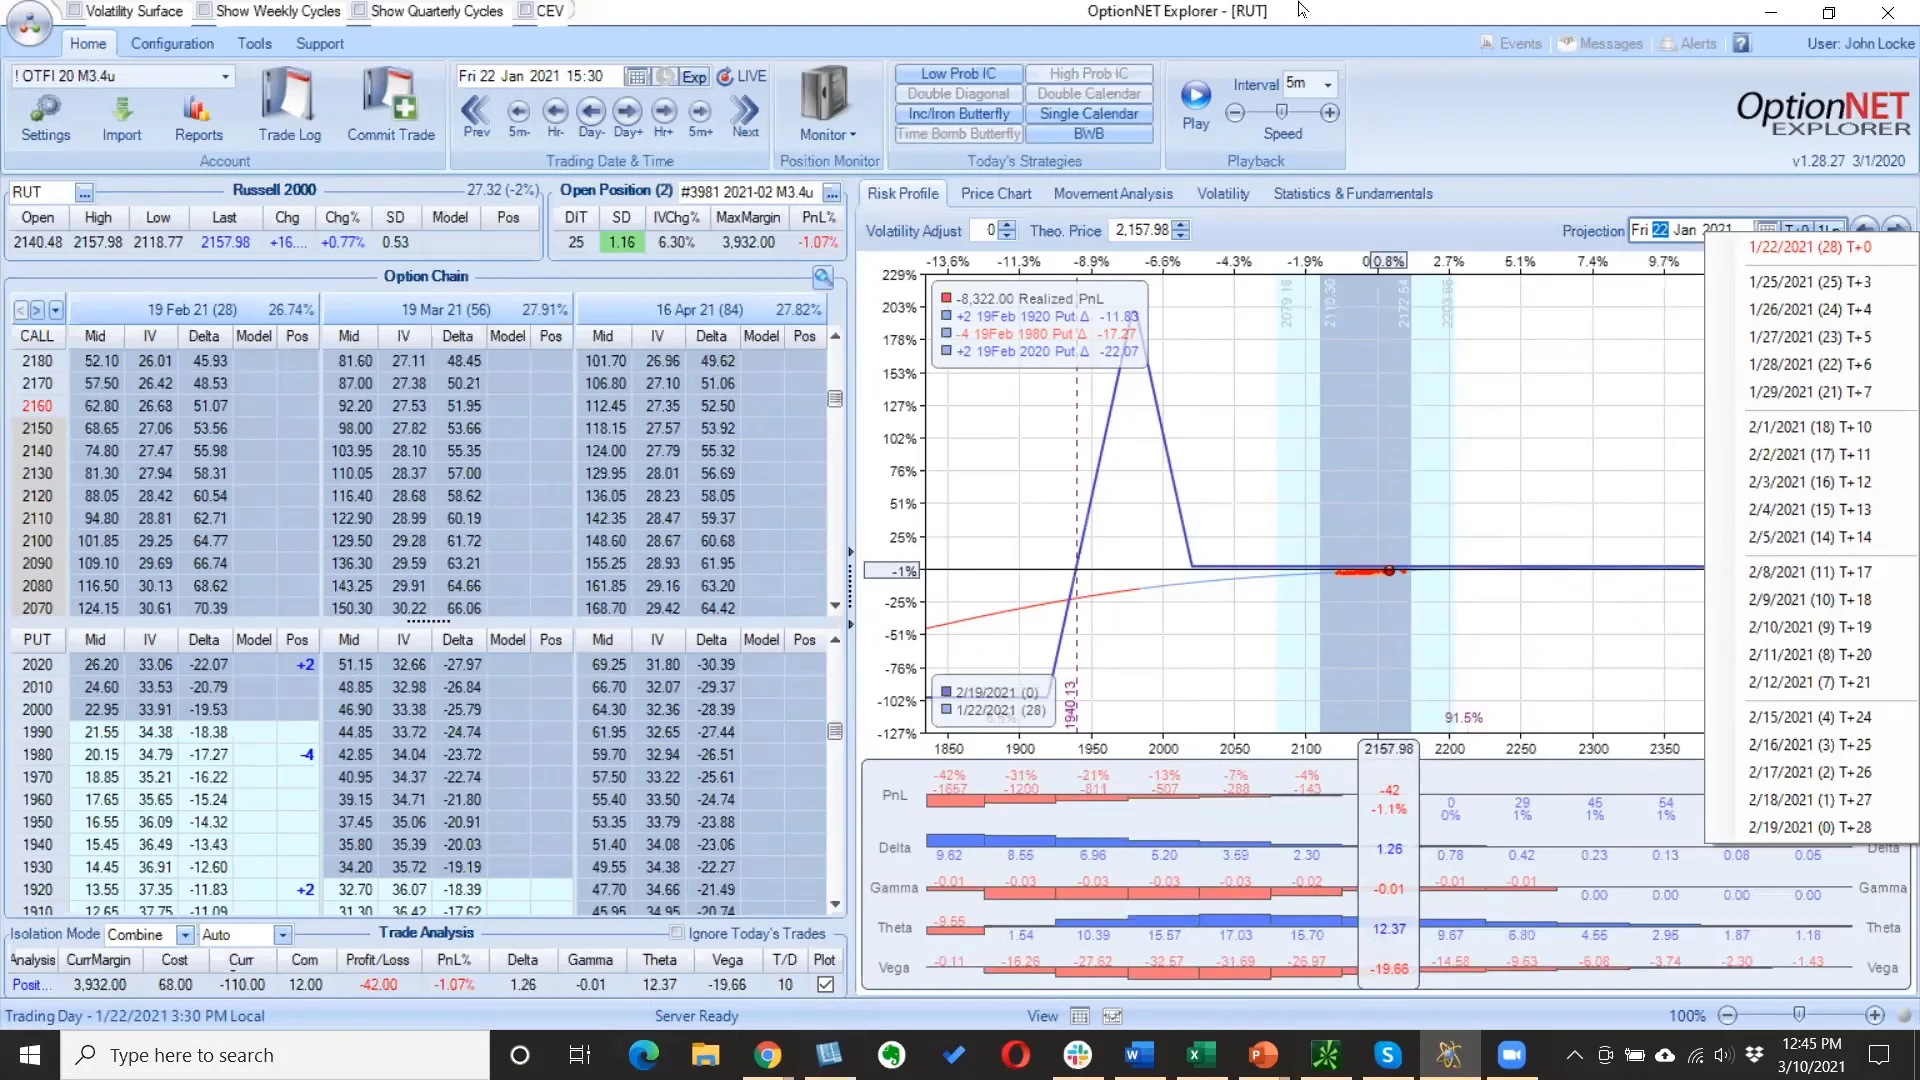Open the Events panel

point(1511,44)
